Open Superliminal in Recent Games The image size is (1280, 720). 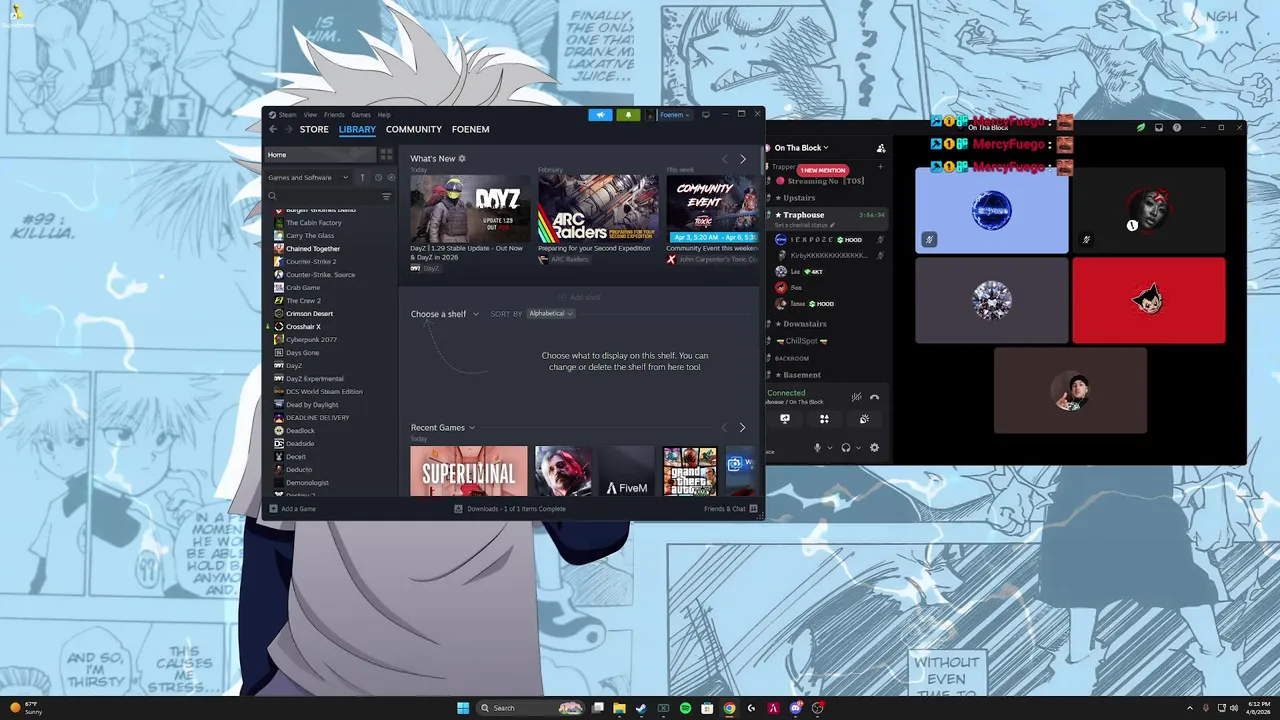click(469, 471)
